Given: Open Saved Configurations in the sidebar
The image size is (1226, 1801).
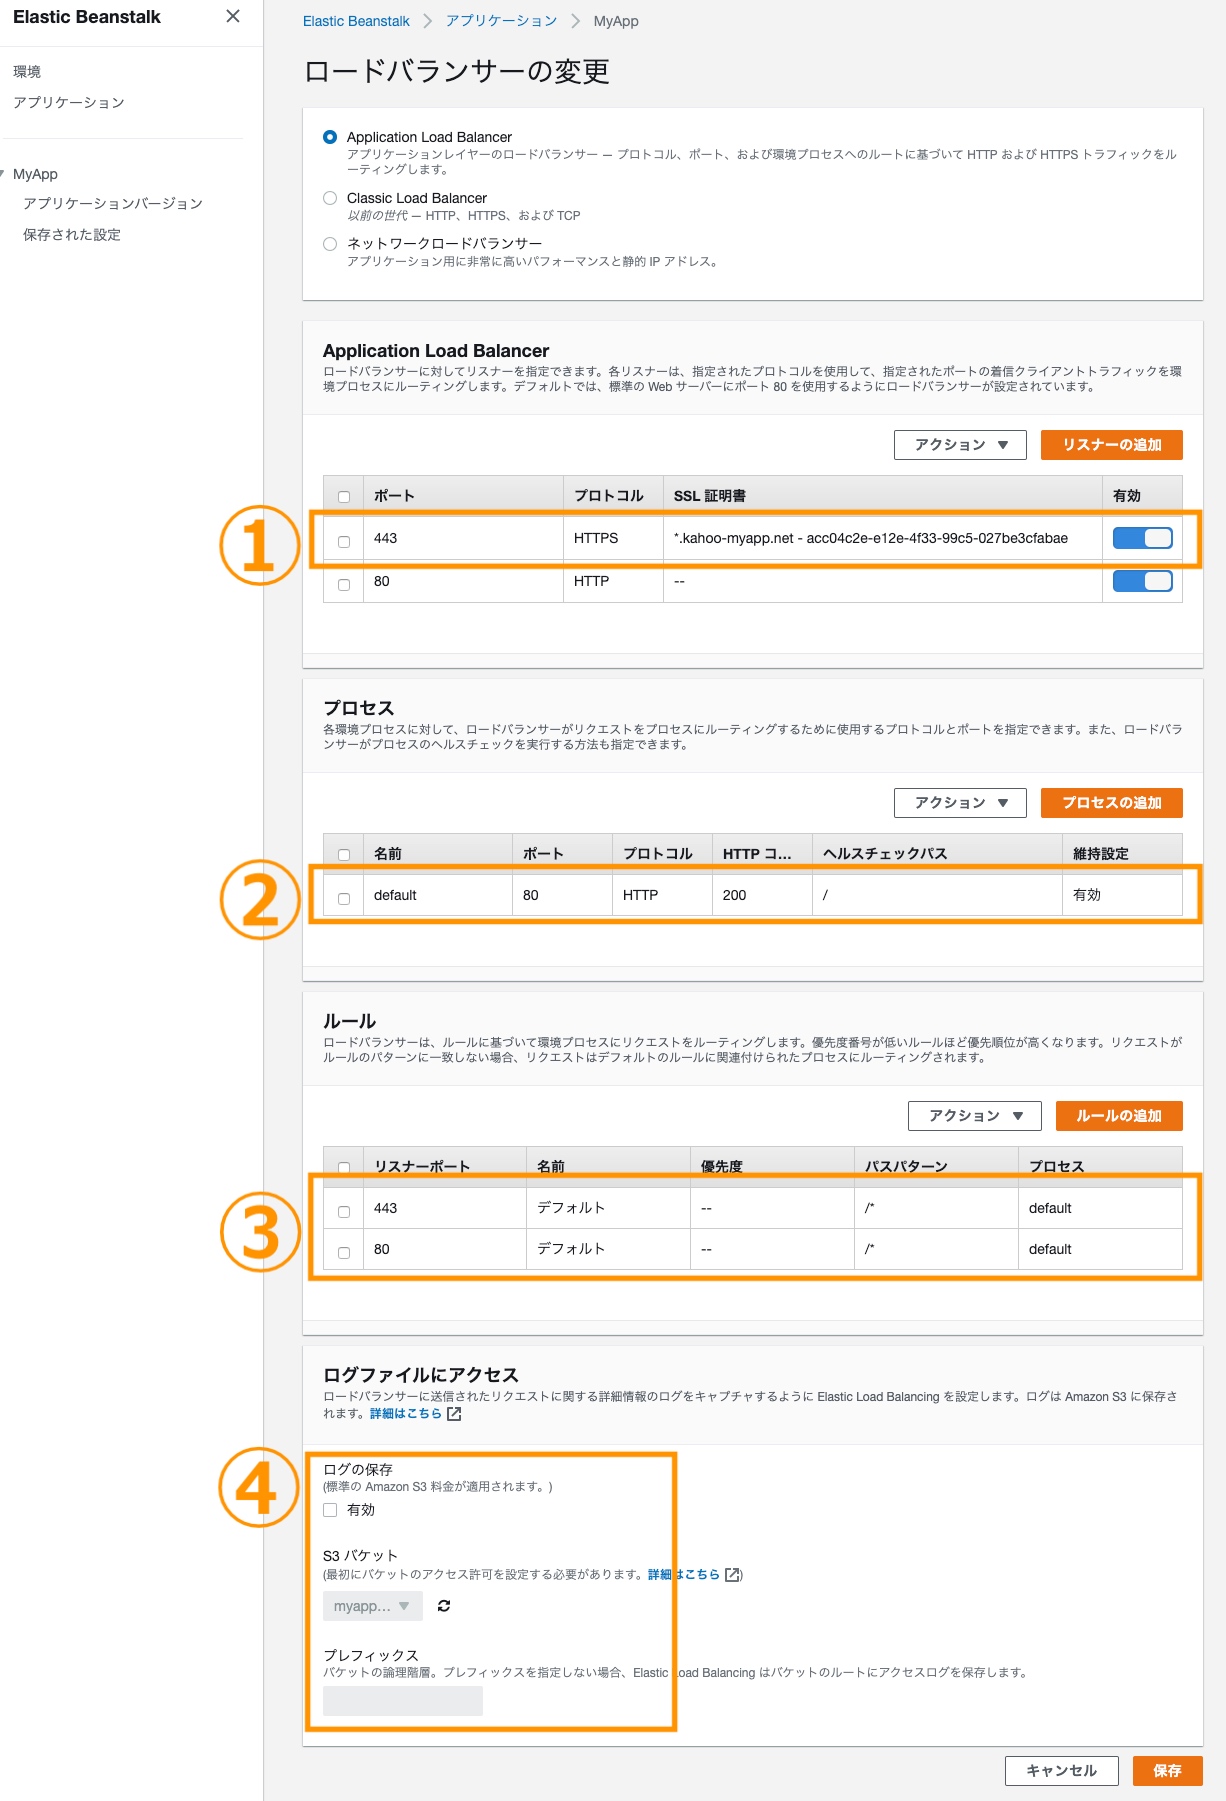Looking at the screenshot, I should point(72,235).
